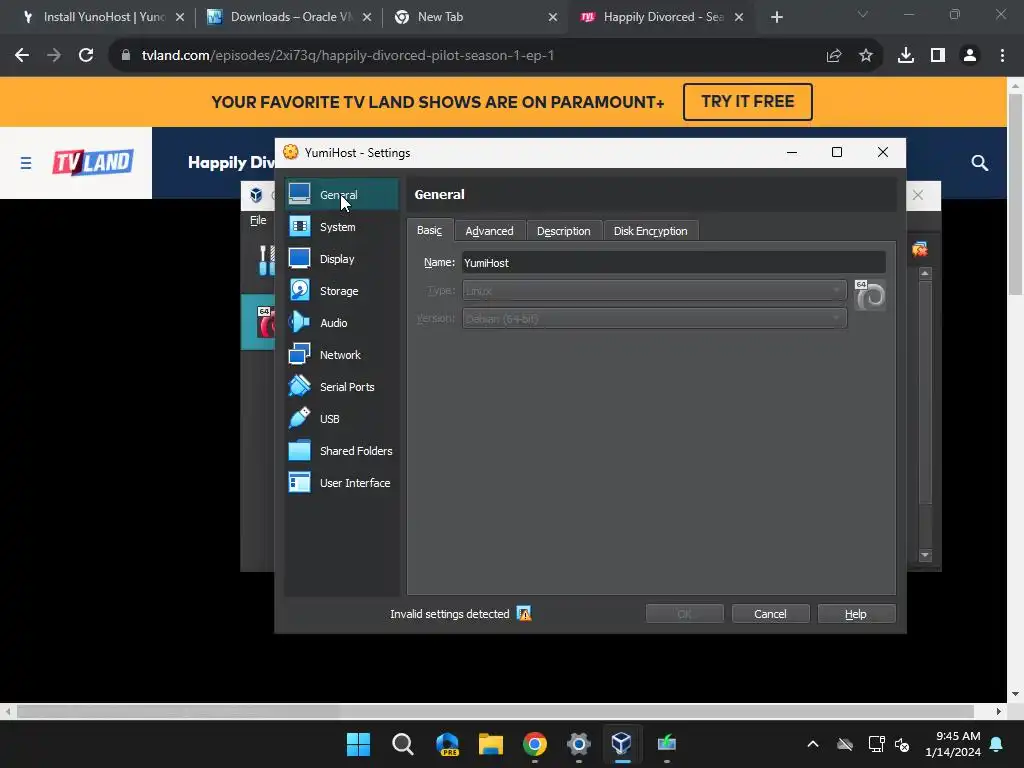Open Network settings category

(x=342, y=355)
